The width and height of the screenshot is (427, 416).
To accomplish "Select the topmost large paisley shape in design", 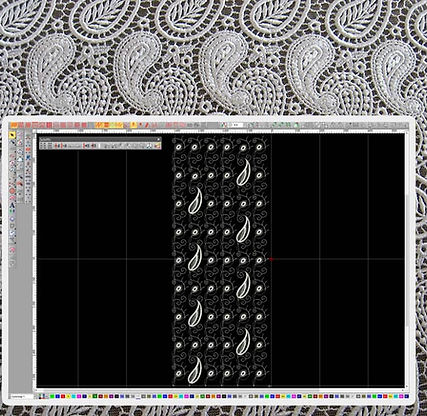I will [x=243, y=172].
